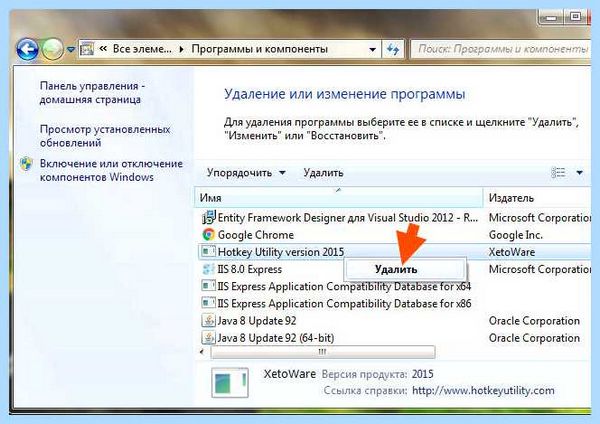Screen dimensions: 600x424
Task: Click the window minimize button
Action: point(551,17)
